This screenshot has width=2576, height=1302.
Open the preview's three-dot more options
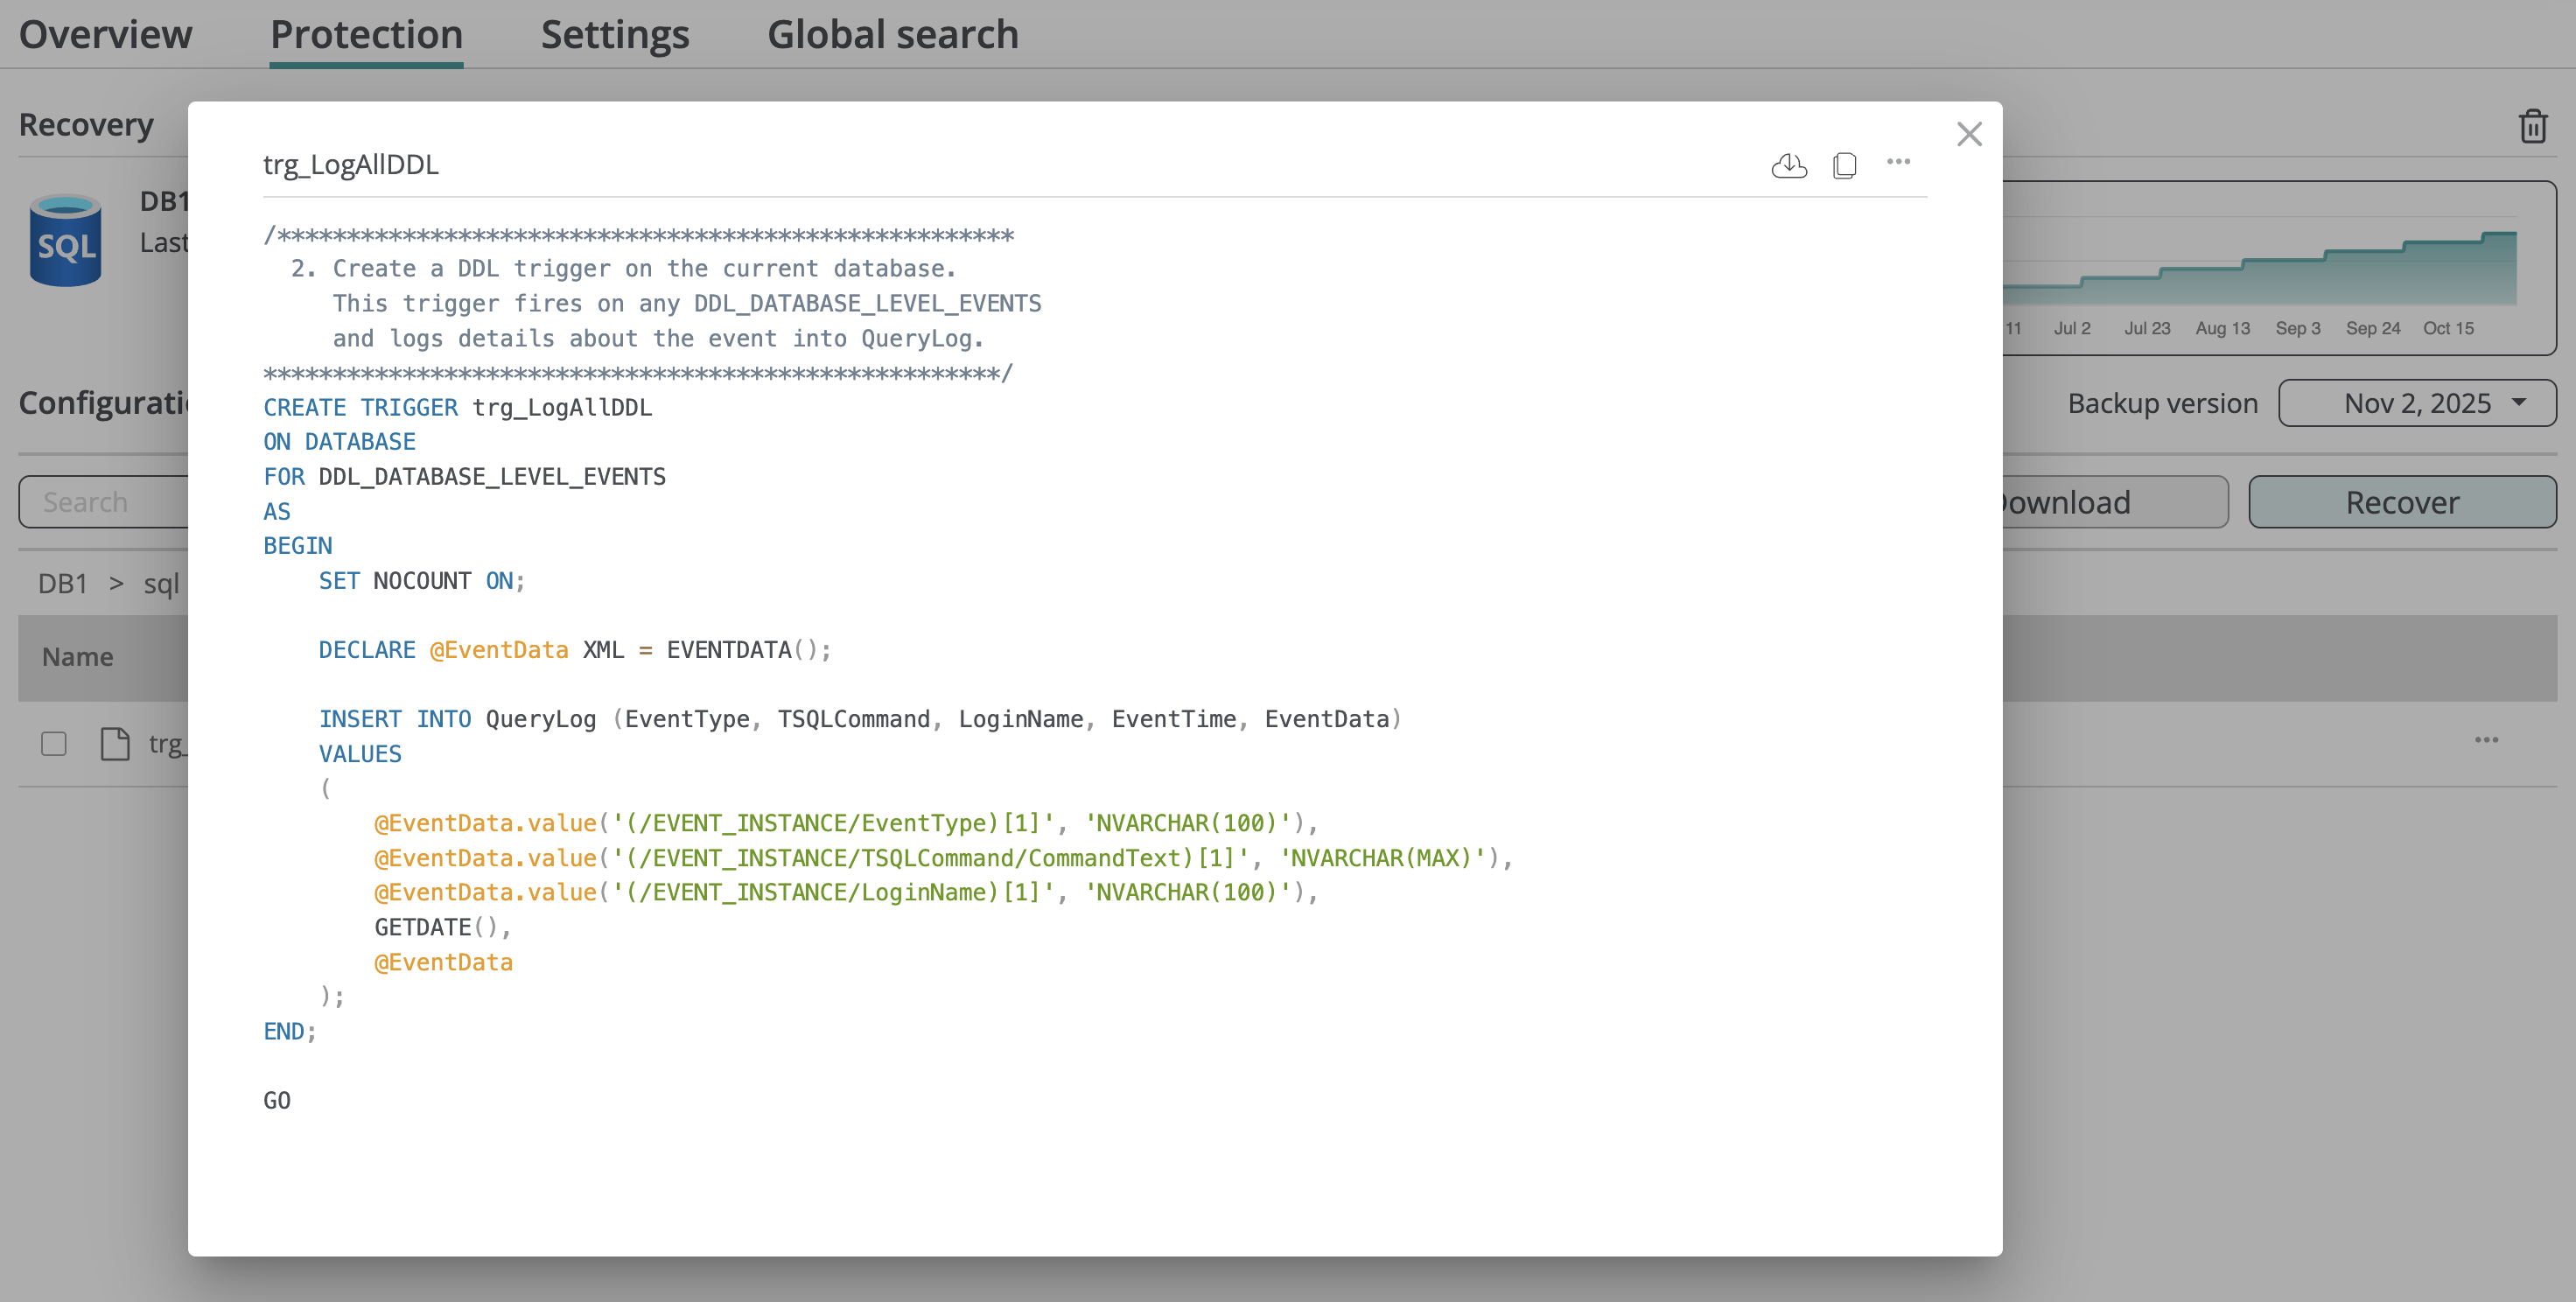tap(1898, 162)
